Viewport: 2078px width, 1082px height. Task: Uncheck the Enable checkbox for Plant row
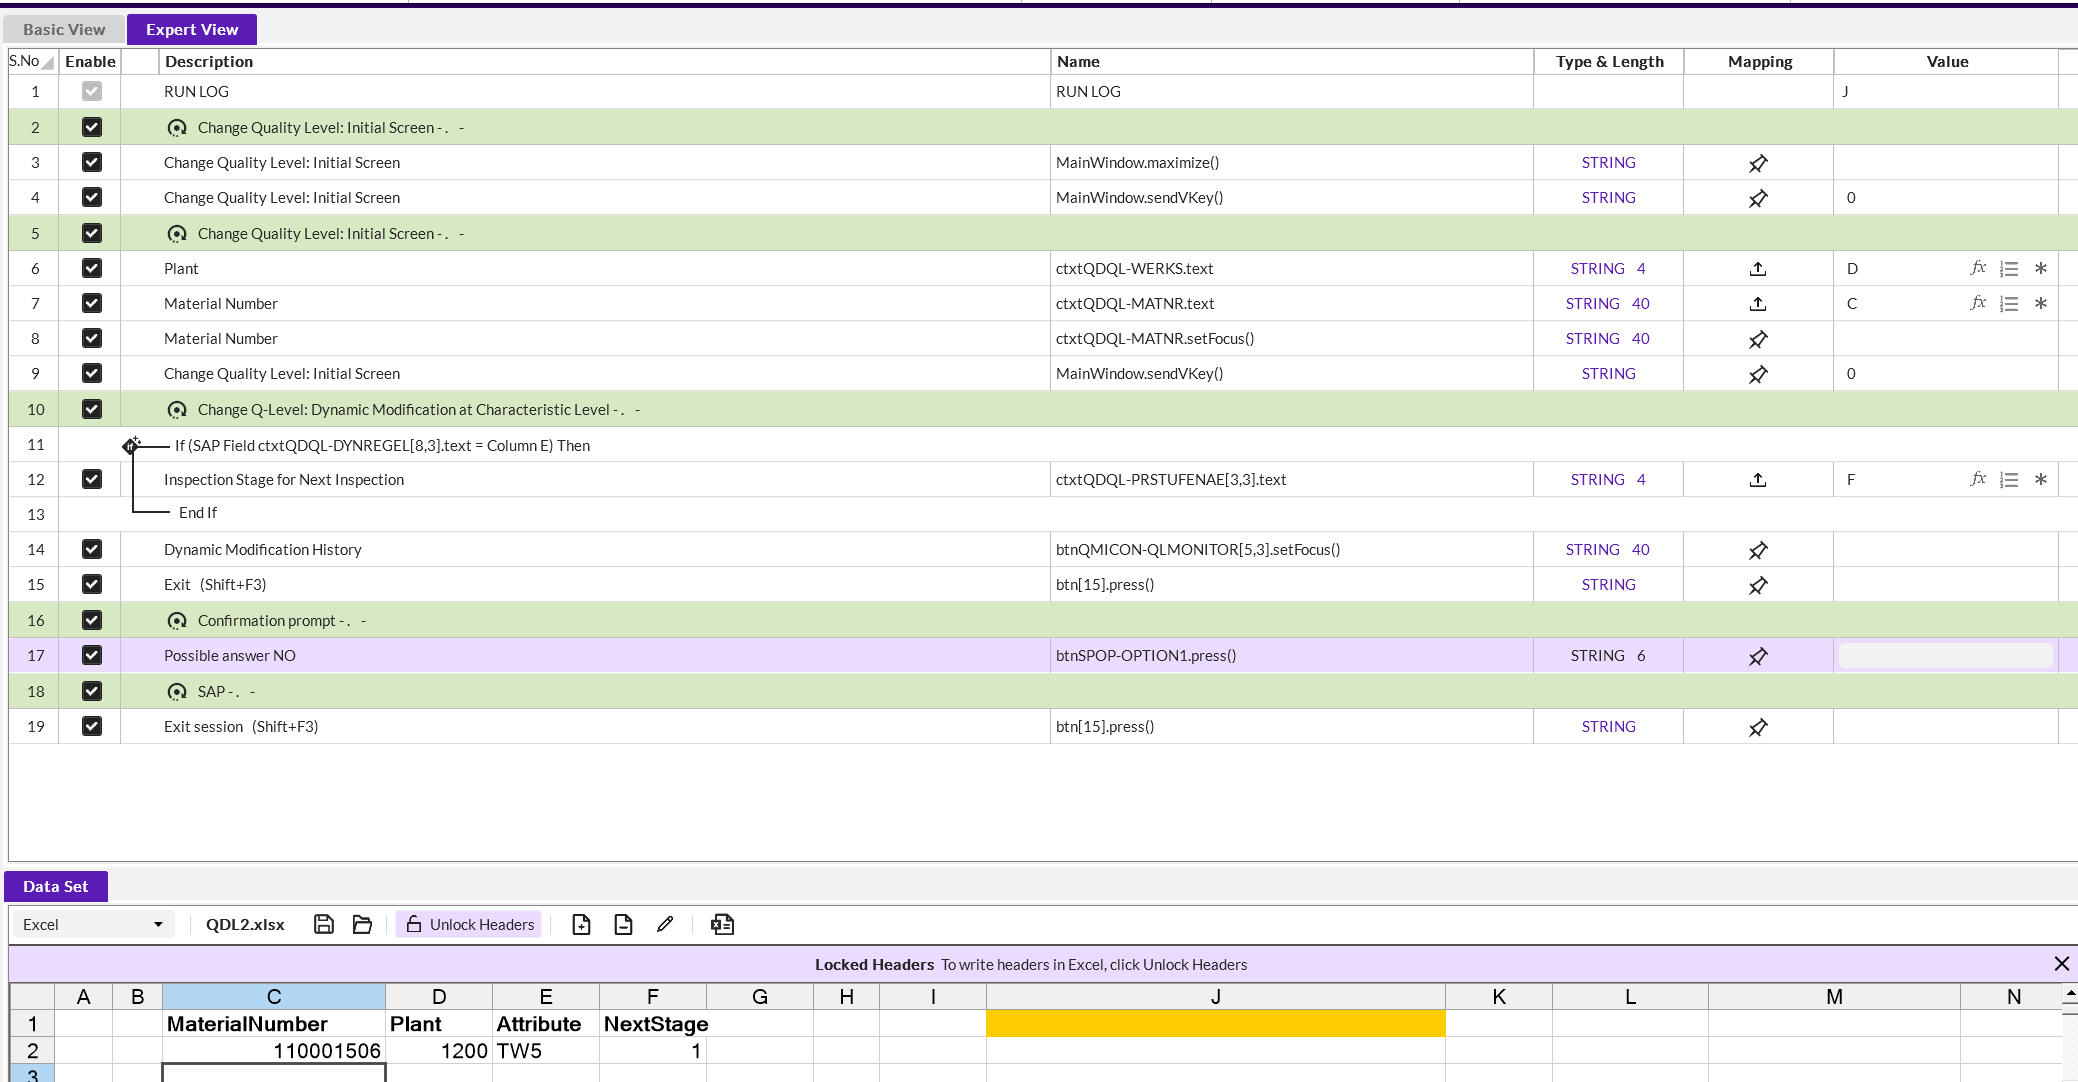click(x=91, y=268)
